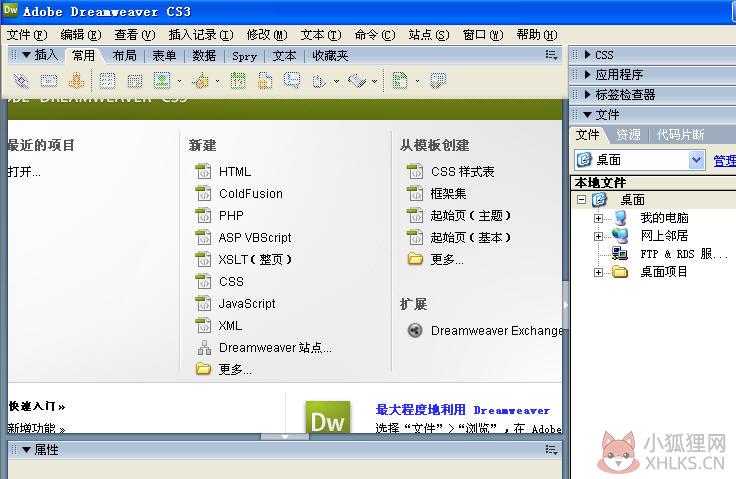Create from CSS 样式表 template
736x479 pixels.
tap(463, 171)
